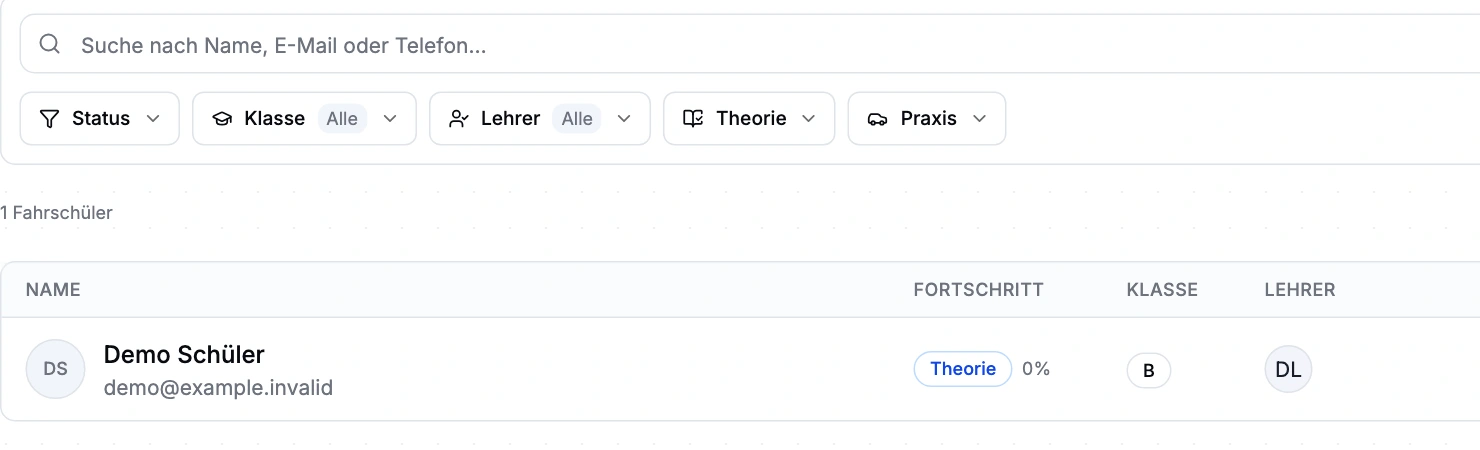The width and height of the screenshot is (1480, 450).
Task: Open the Klasse dropdown chevron
Action: 391,119
